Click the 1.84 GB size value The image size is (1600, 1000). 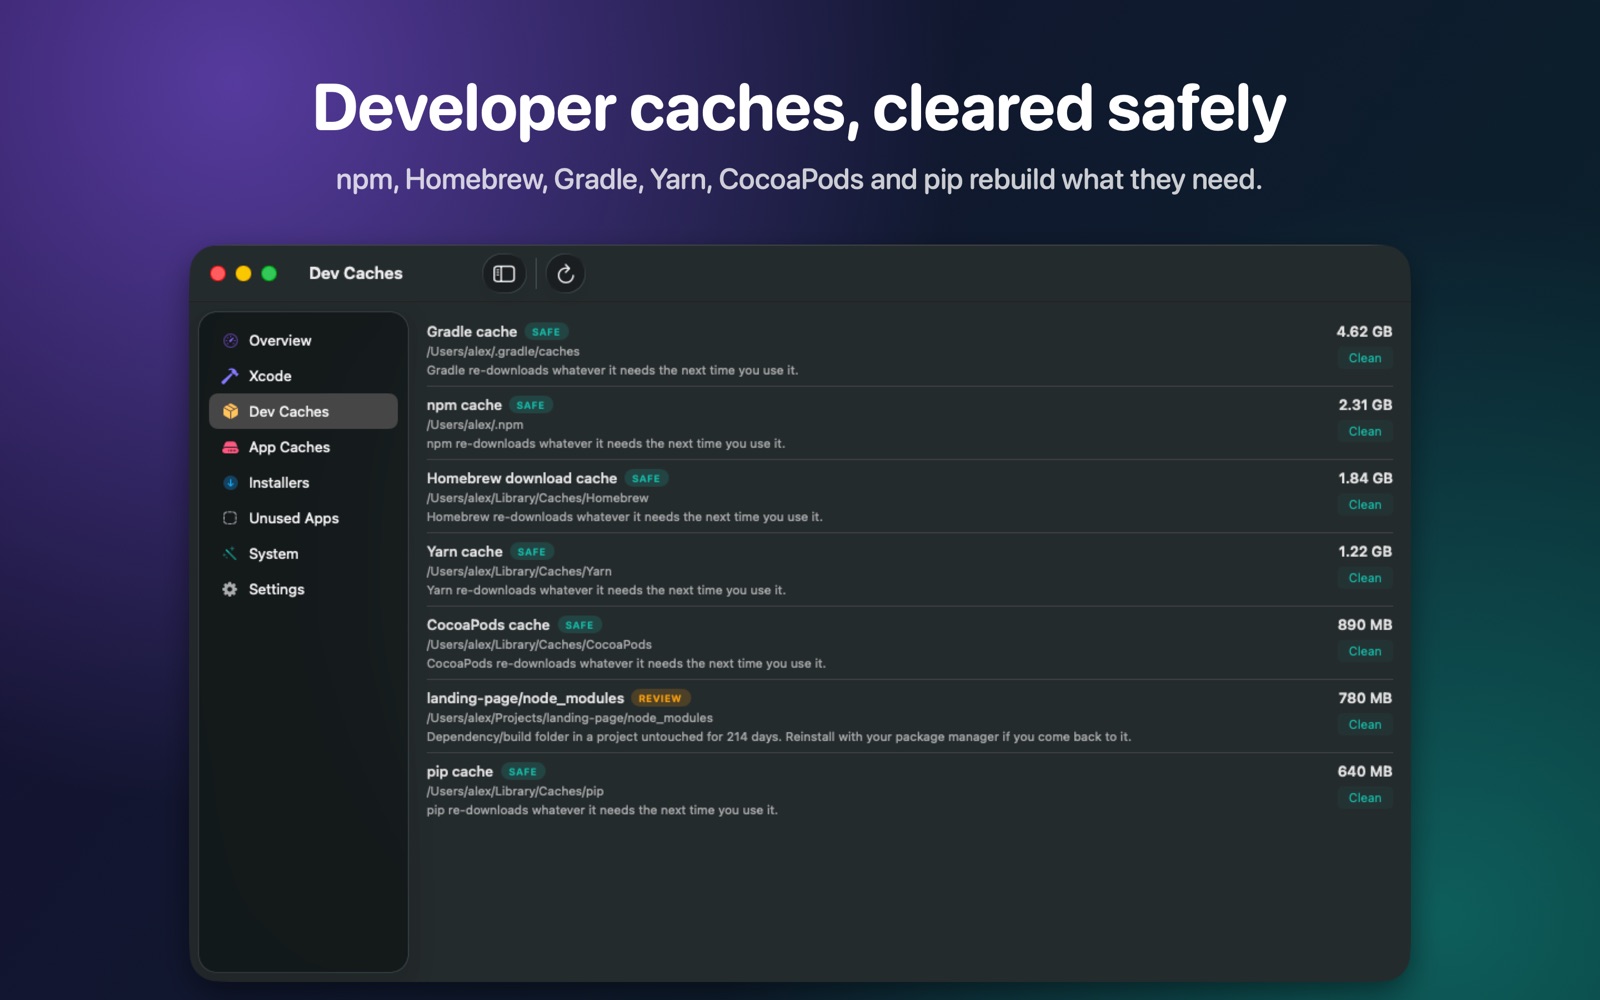tap(1365, 479)
